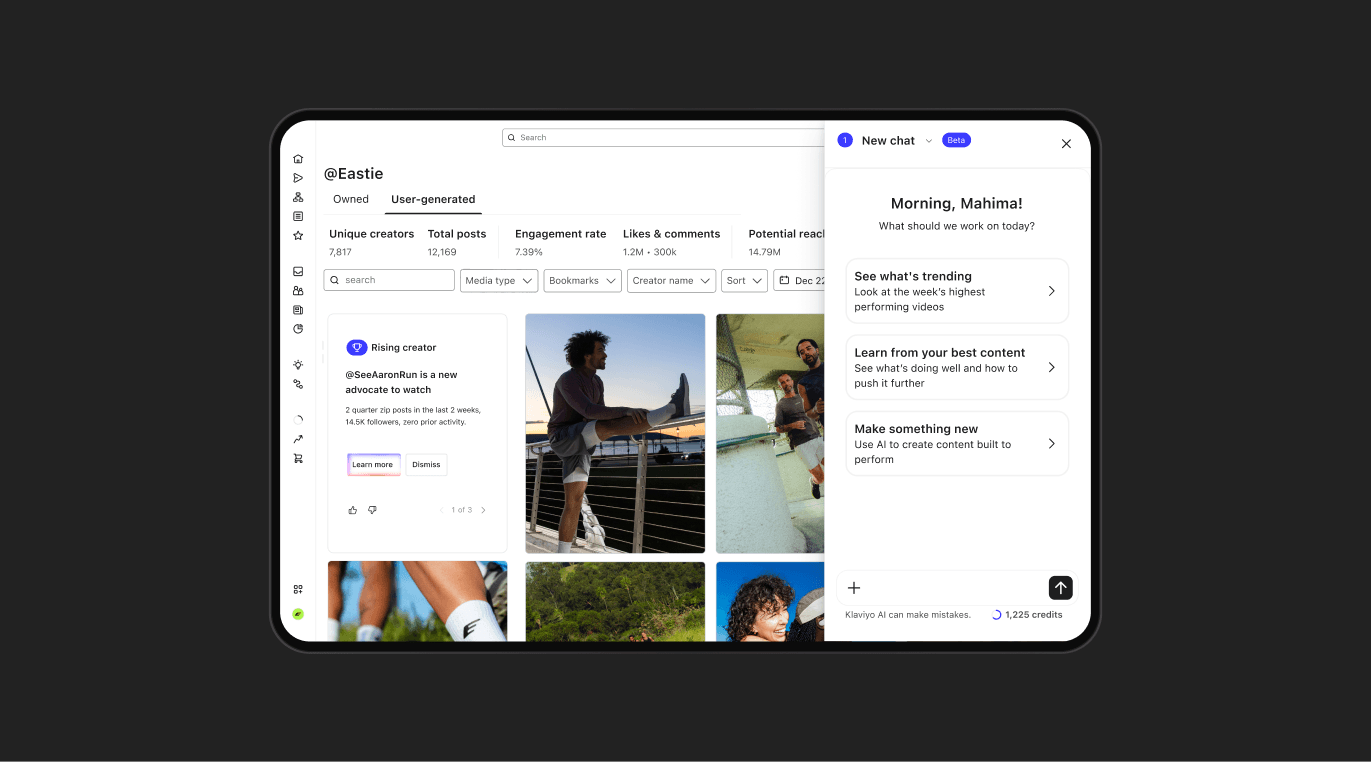This screenshot has height=762, width=1371.
Task: Click the chat message input field
Action: (x=955, y=588)
